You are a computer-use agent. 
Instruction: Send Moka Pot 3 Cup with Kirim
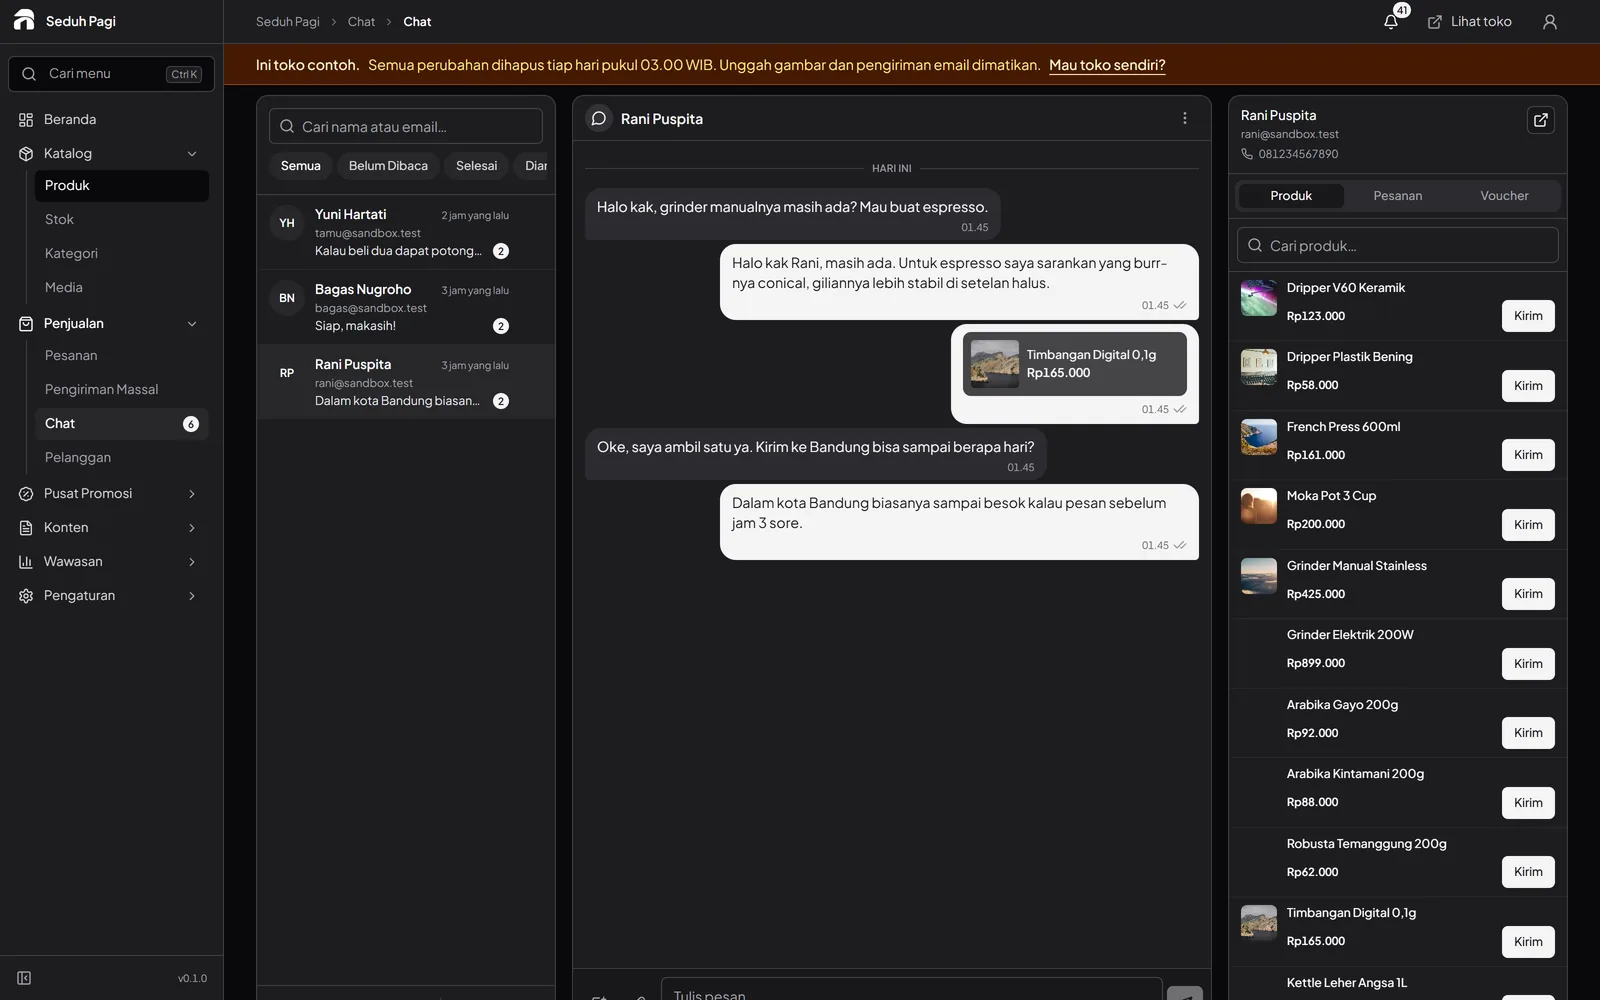1528,525
